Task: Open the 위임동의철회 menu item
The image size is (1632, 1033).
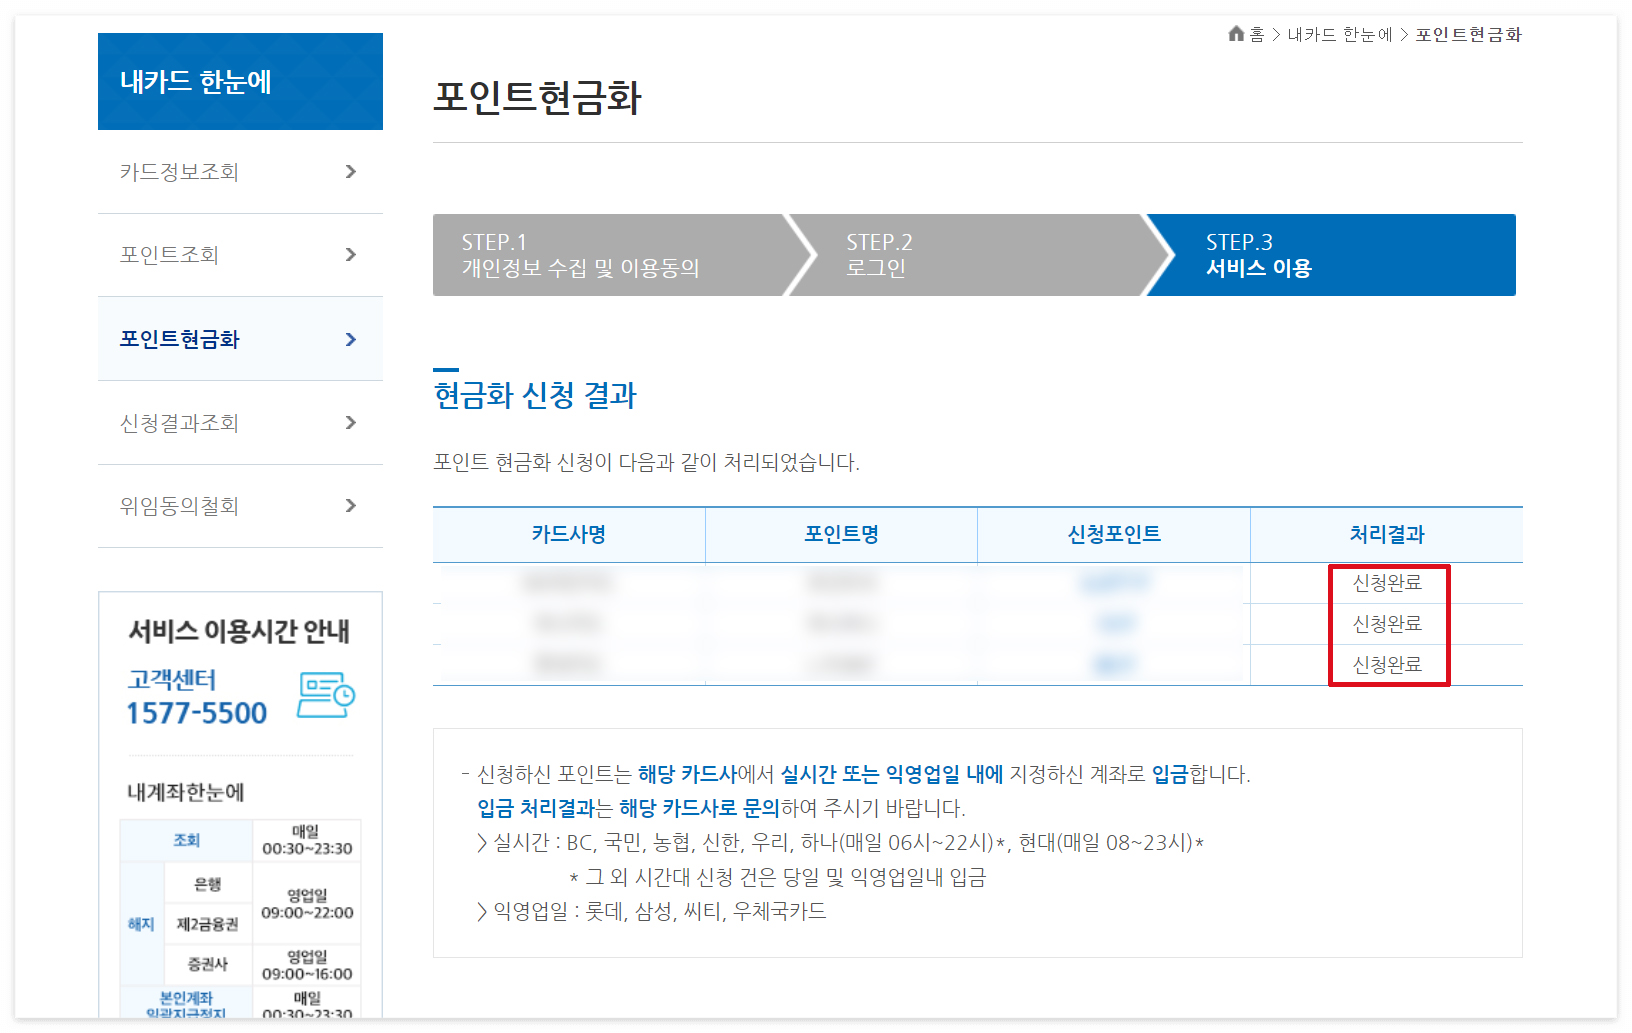Action: coord(178,506)
